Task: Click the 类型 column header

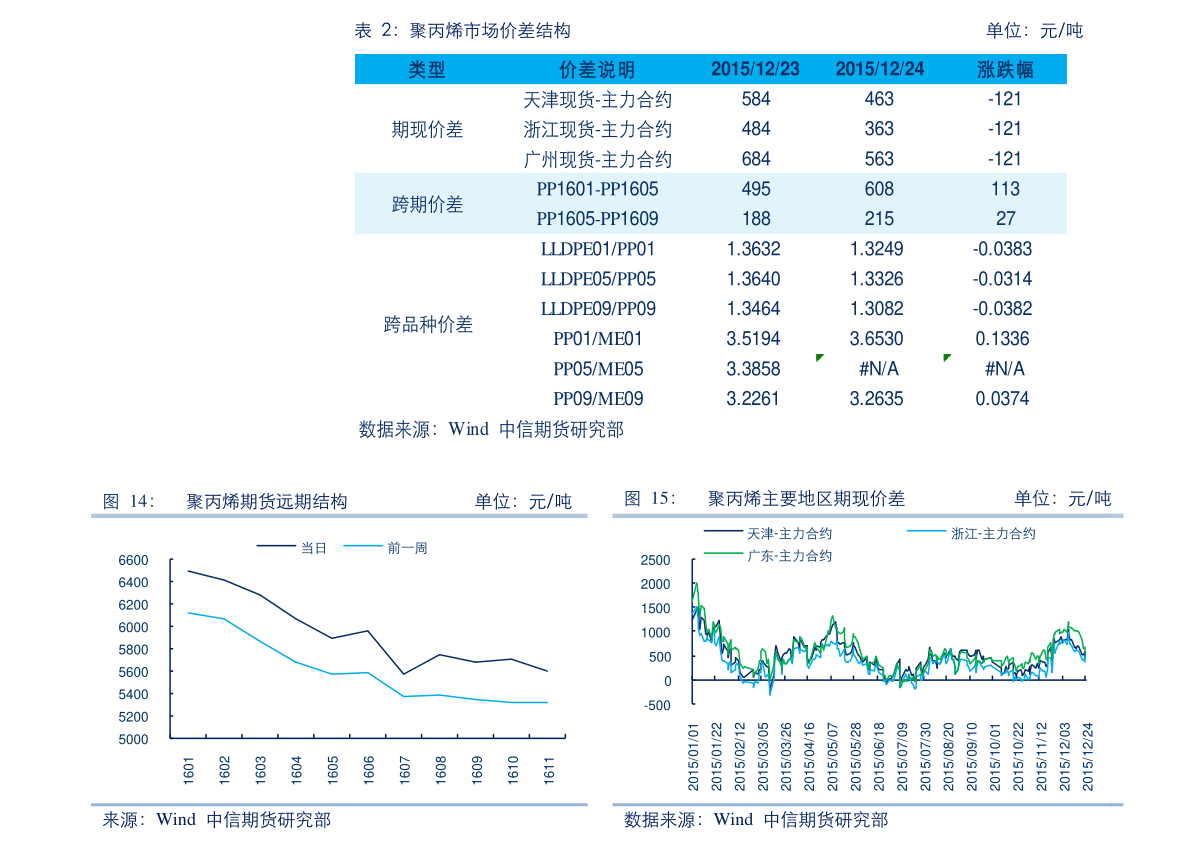Action: coord(427,70)
